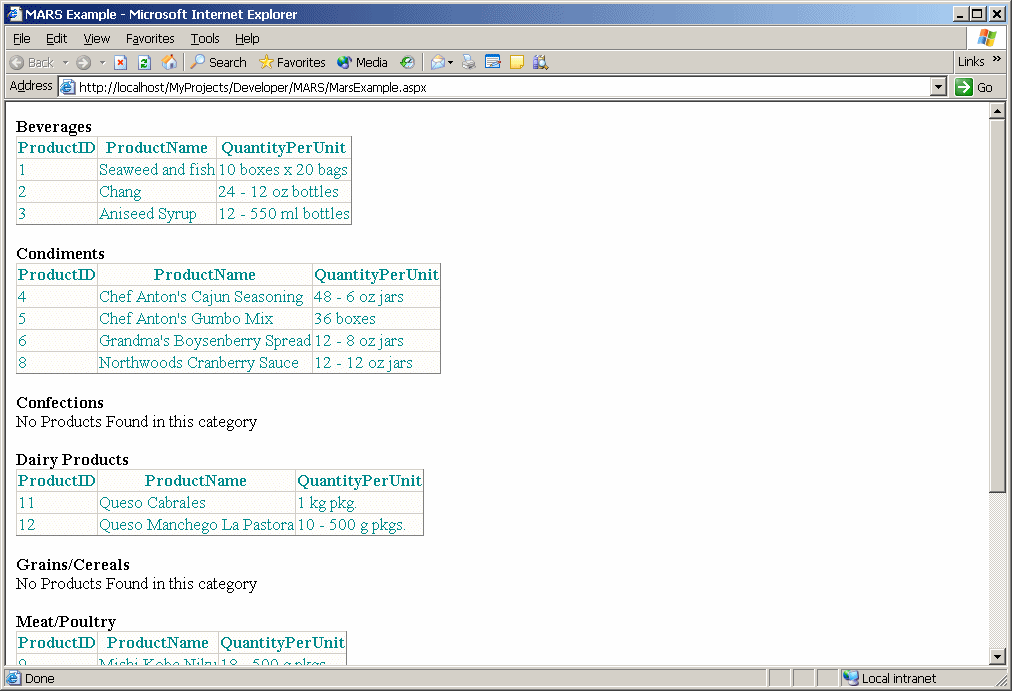
Task: Open the Tools menu
Action: click(x=205, y=39)
